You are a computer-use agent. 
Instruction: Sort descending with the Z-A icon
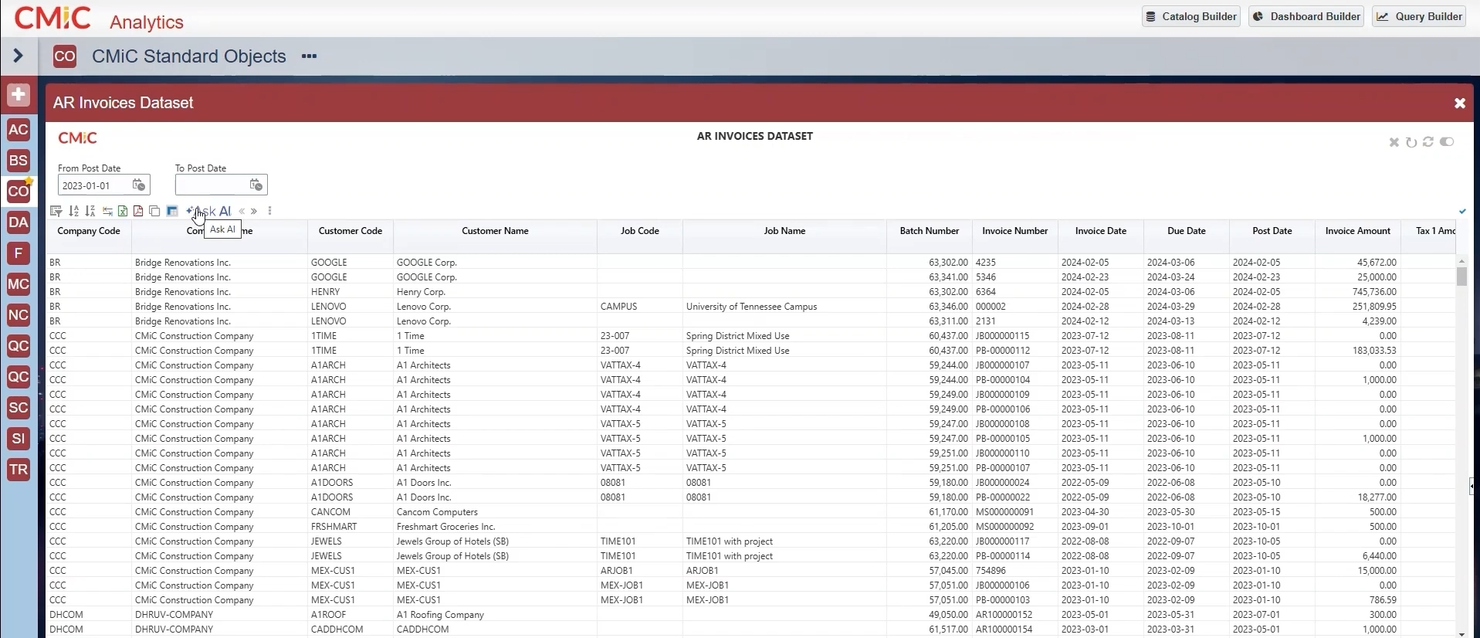90,211
